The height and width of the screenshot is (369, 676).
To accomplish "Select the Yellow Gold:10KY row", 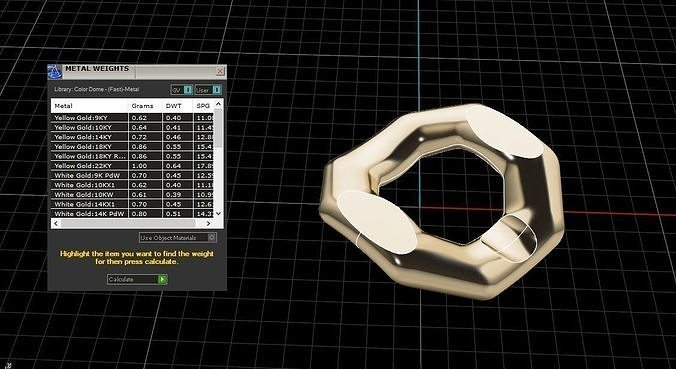I will click(x=132, y=127).
